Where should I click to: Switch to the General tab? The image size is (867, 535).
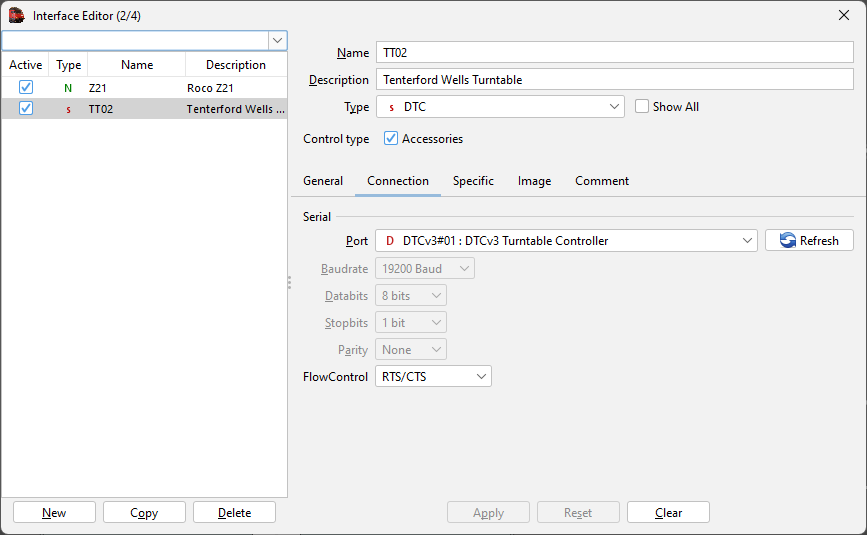(323, 181)
